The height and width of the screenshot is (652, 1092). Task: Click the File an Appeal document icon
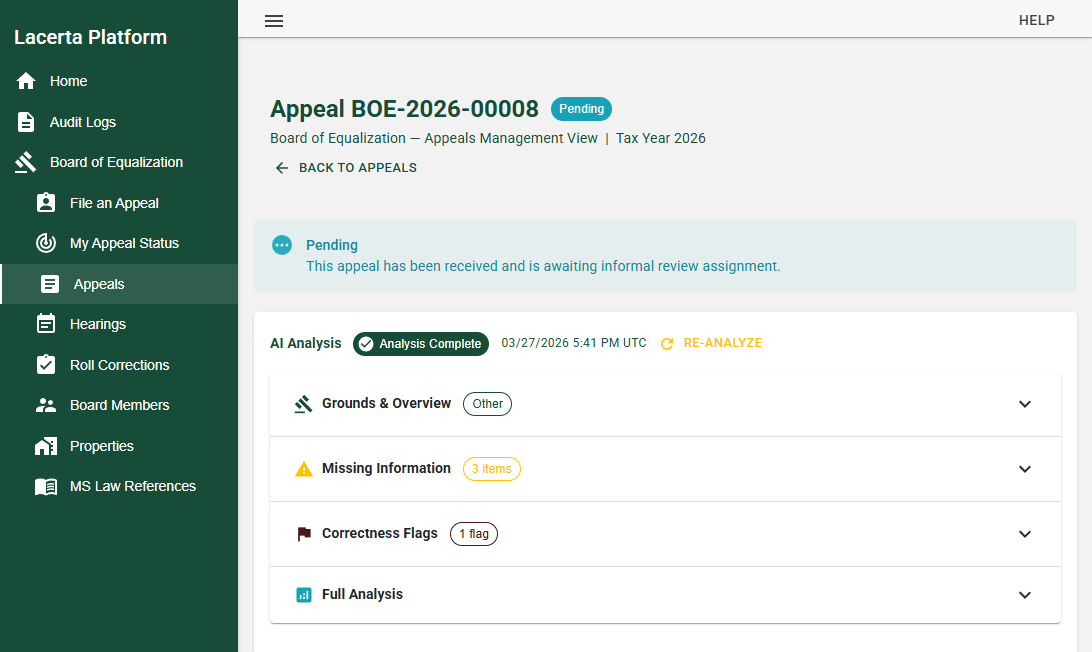click(x=46, y=202)
